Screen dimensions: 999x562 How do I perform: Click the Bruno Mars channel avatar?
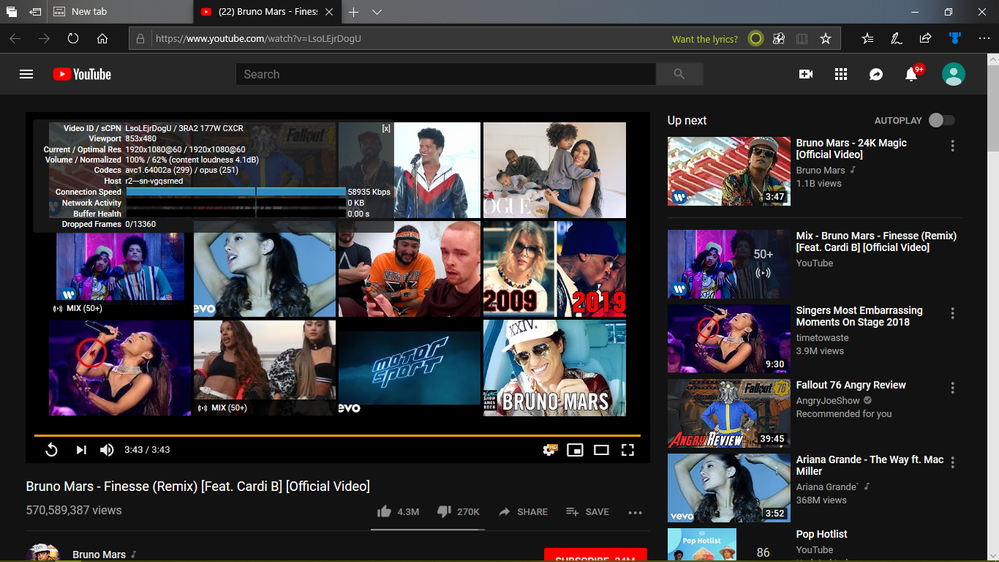[x=43, y=553]
